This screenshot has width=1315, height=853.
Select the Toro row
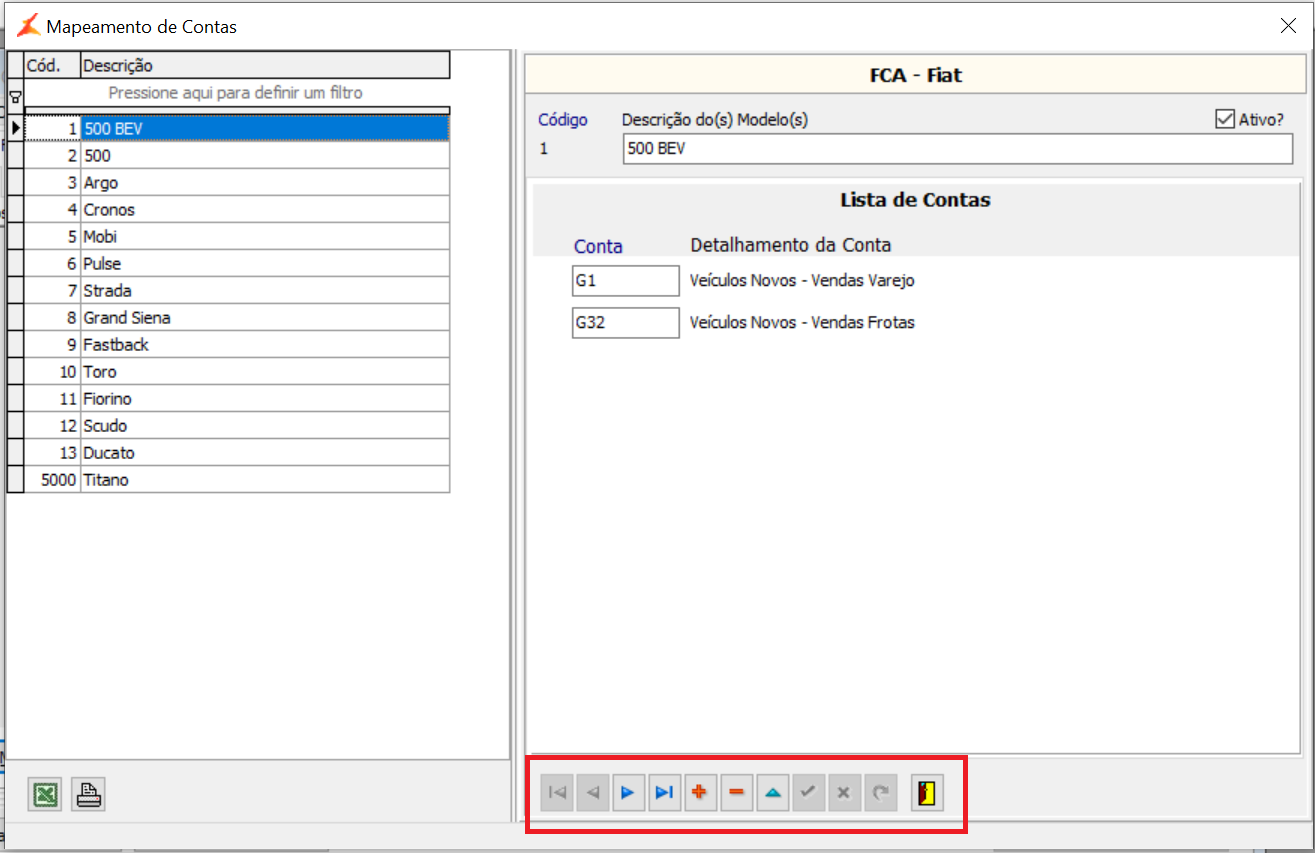coord(237,372)
